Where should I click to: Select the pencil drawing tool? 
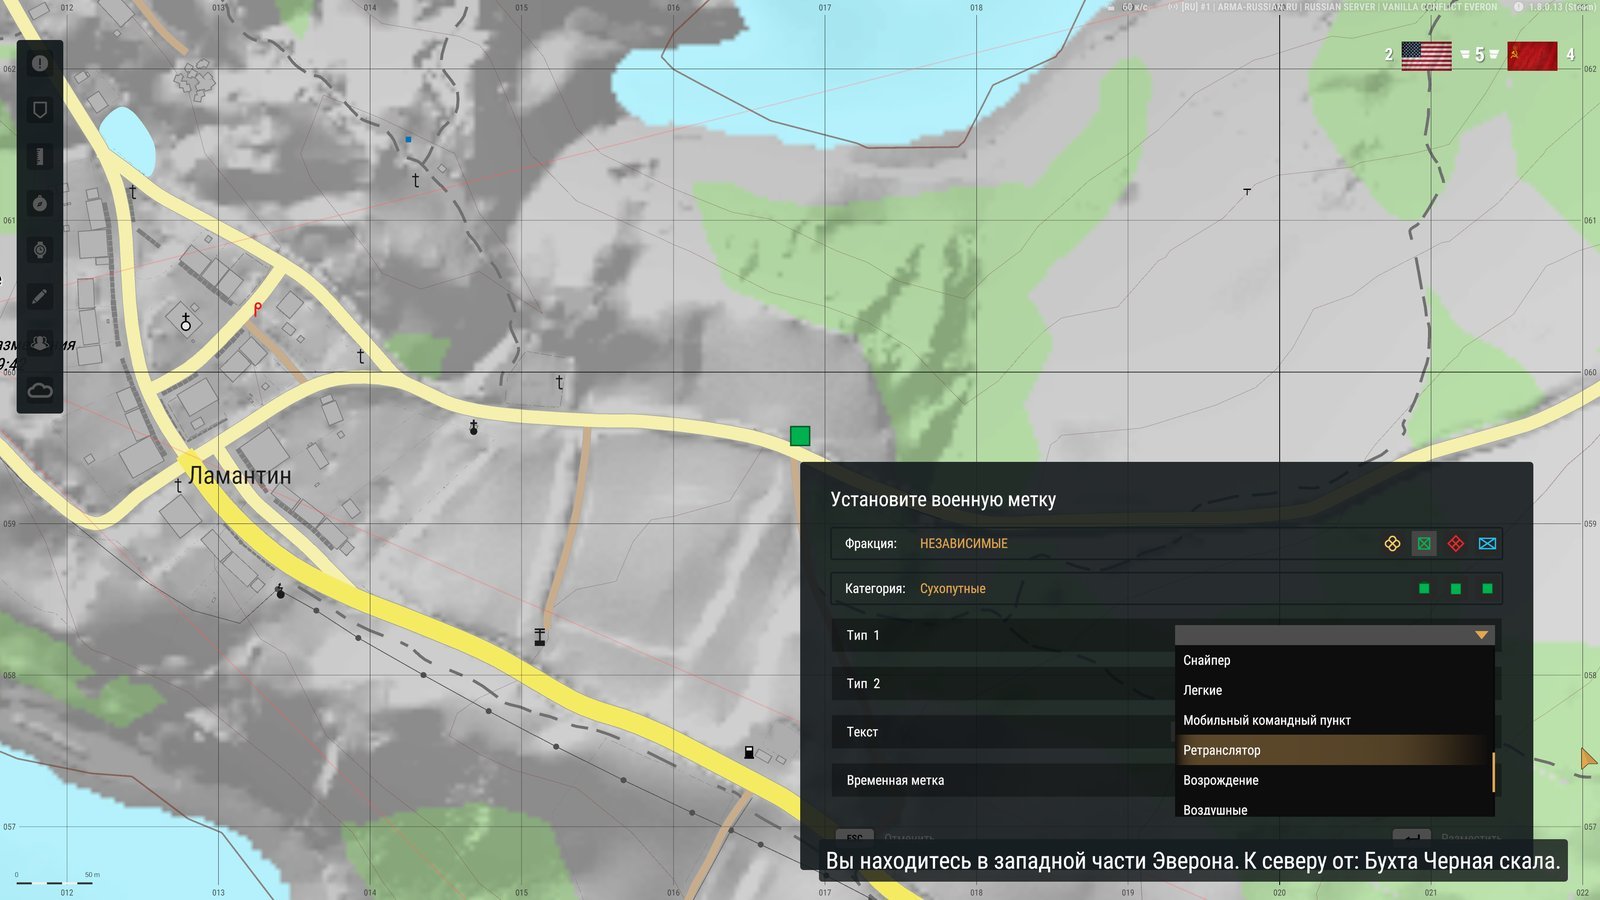click(40, 296)
